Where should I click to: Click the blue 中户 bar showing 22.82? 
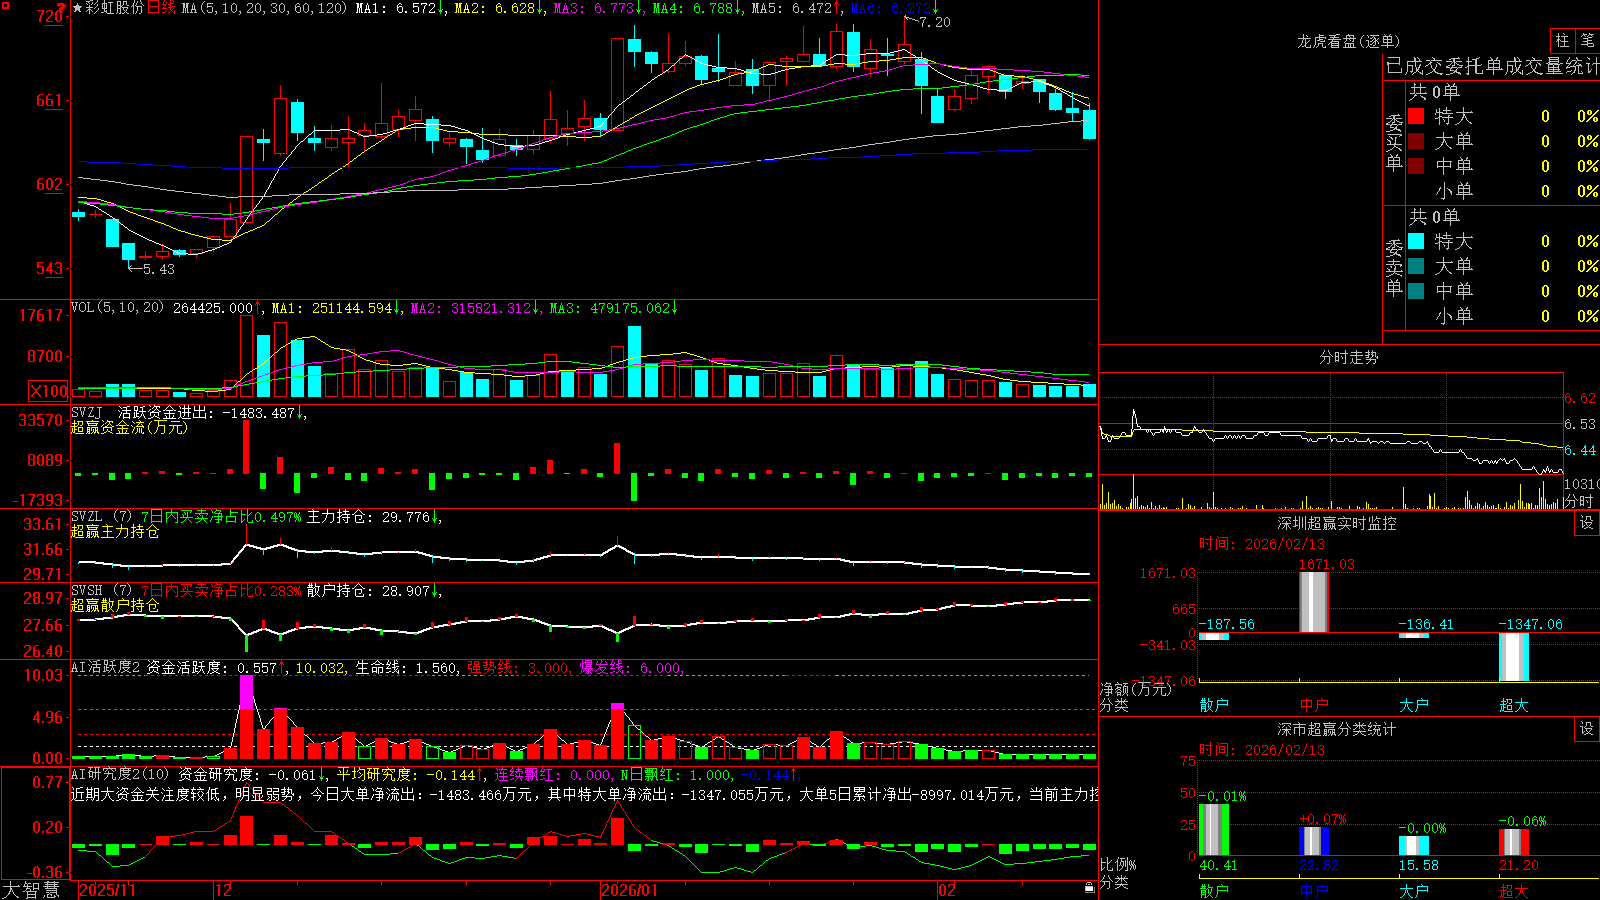pyautogui.click(x=1314, y=841)
